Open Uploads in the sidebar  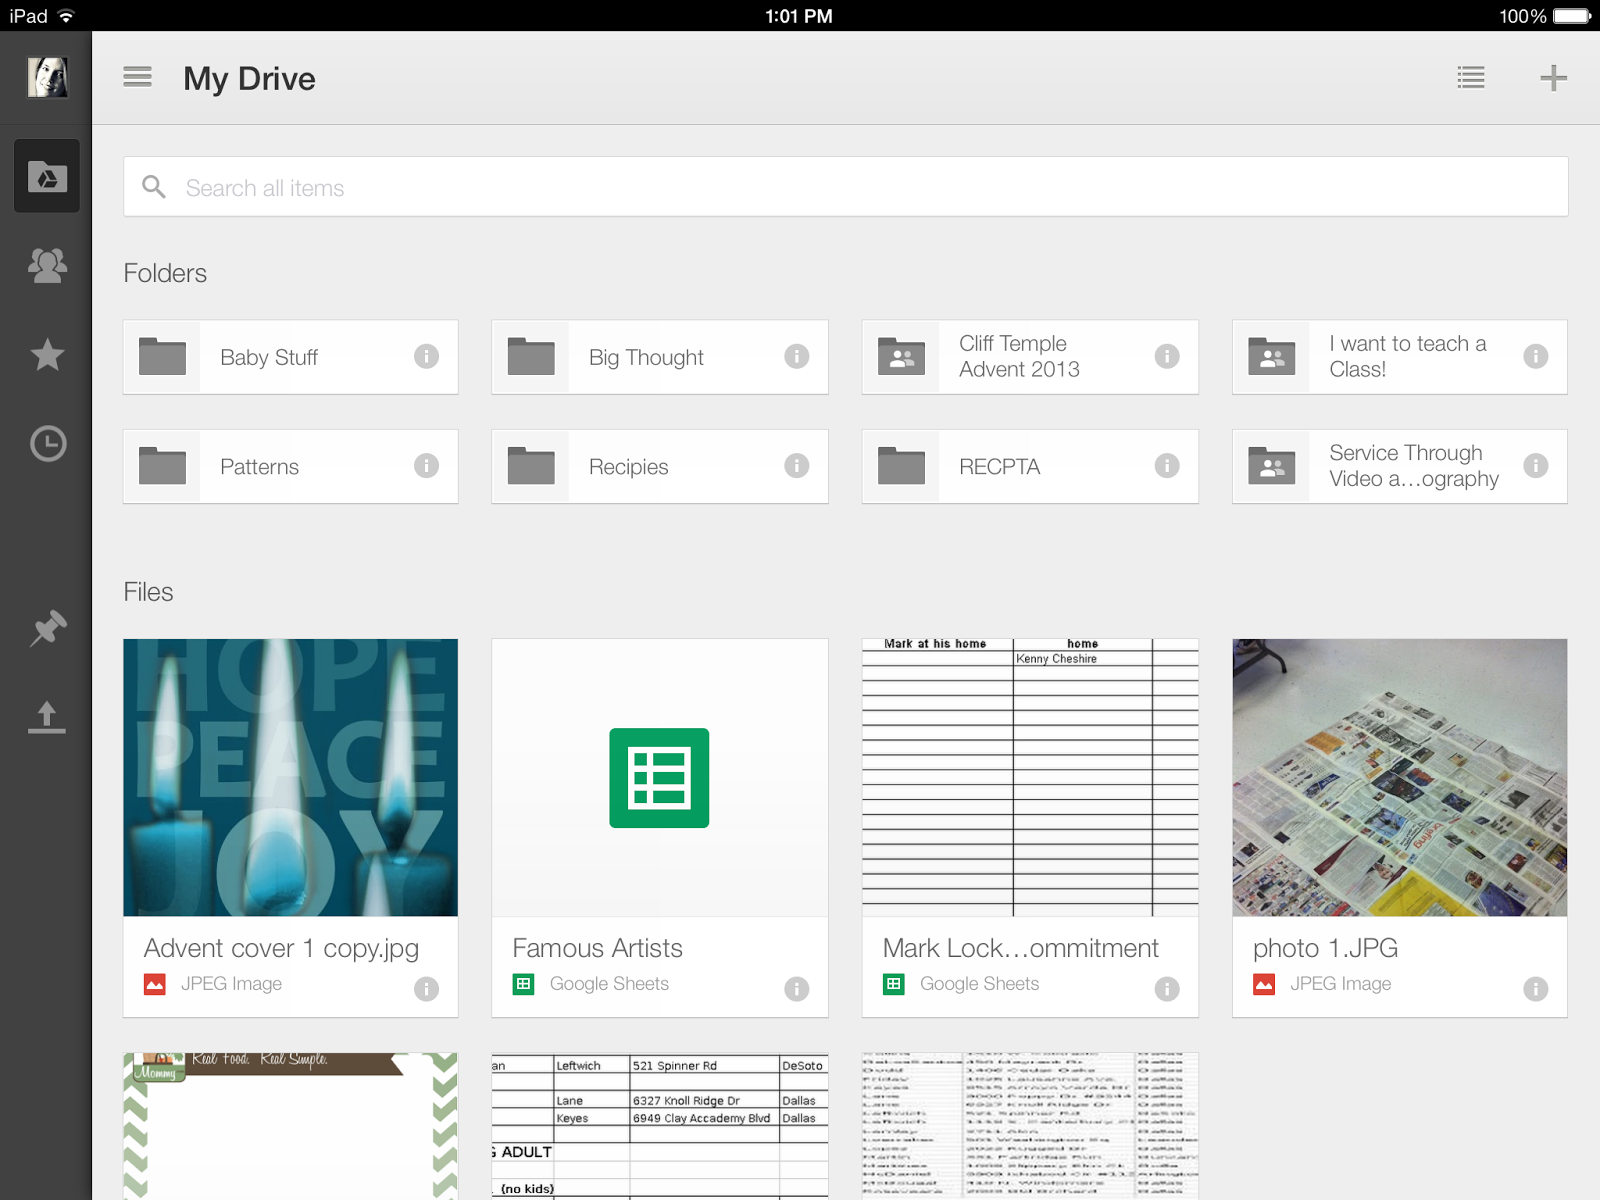tap(47, 717)
